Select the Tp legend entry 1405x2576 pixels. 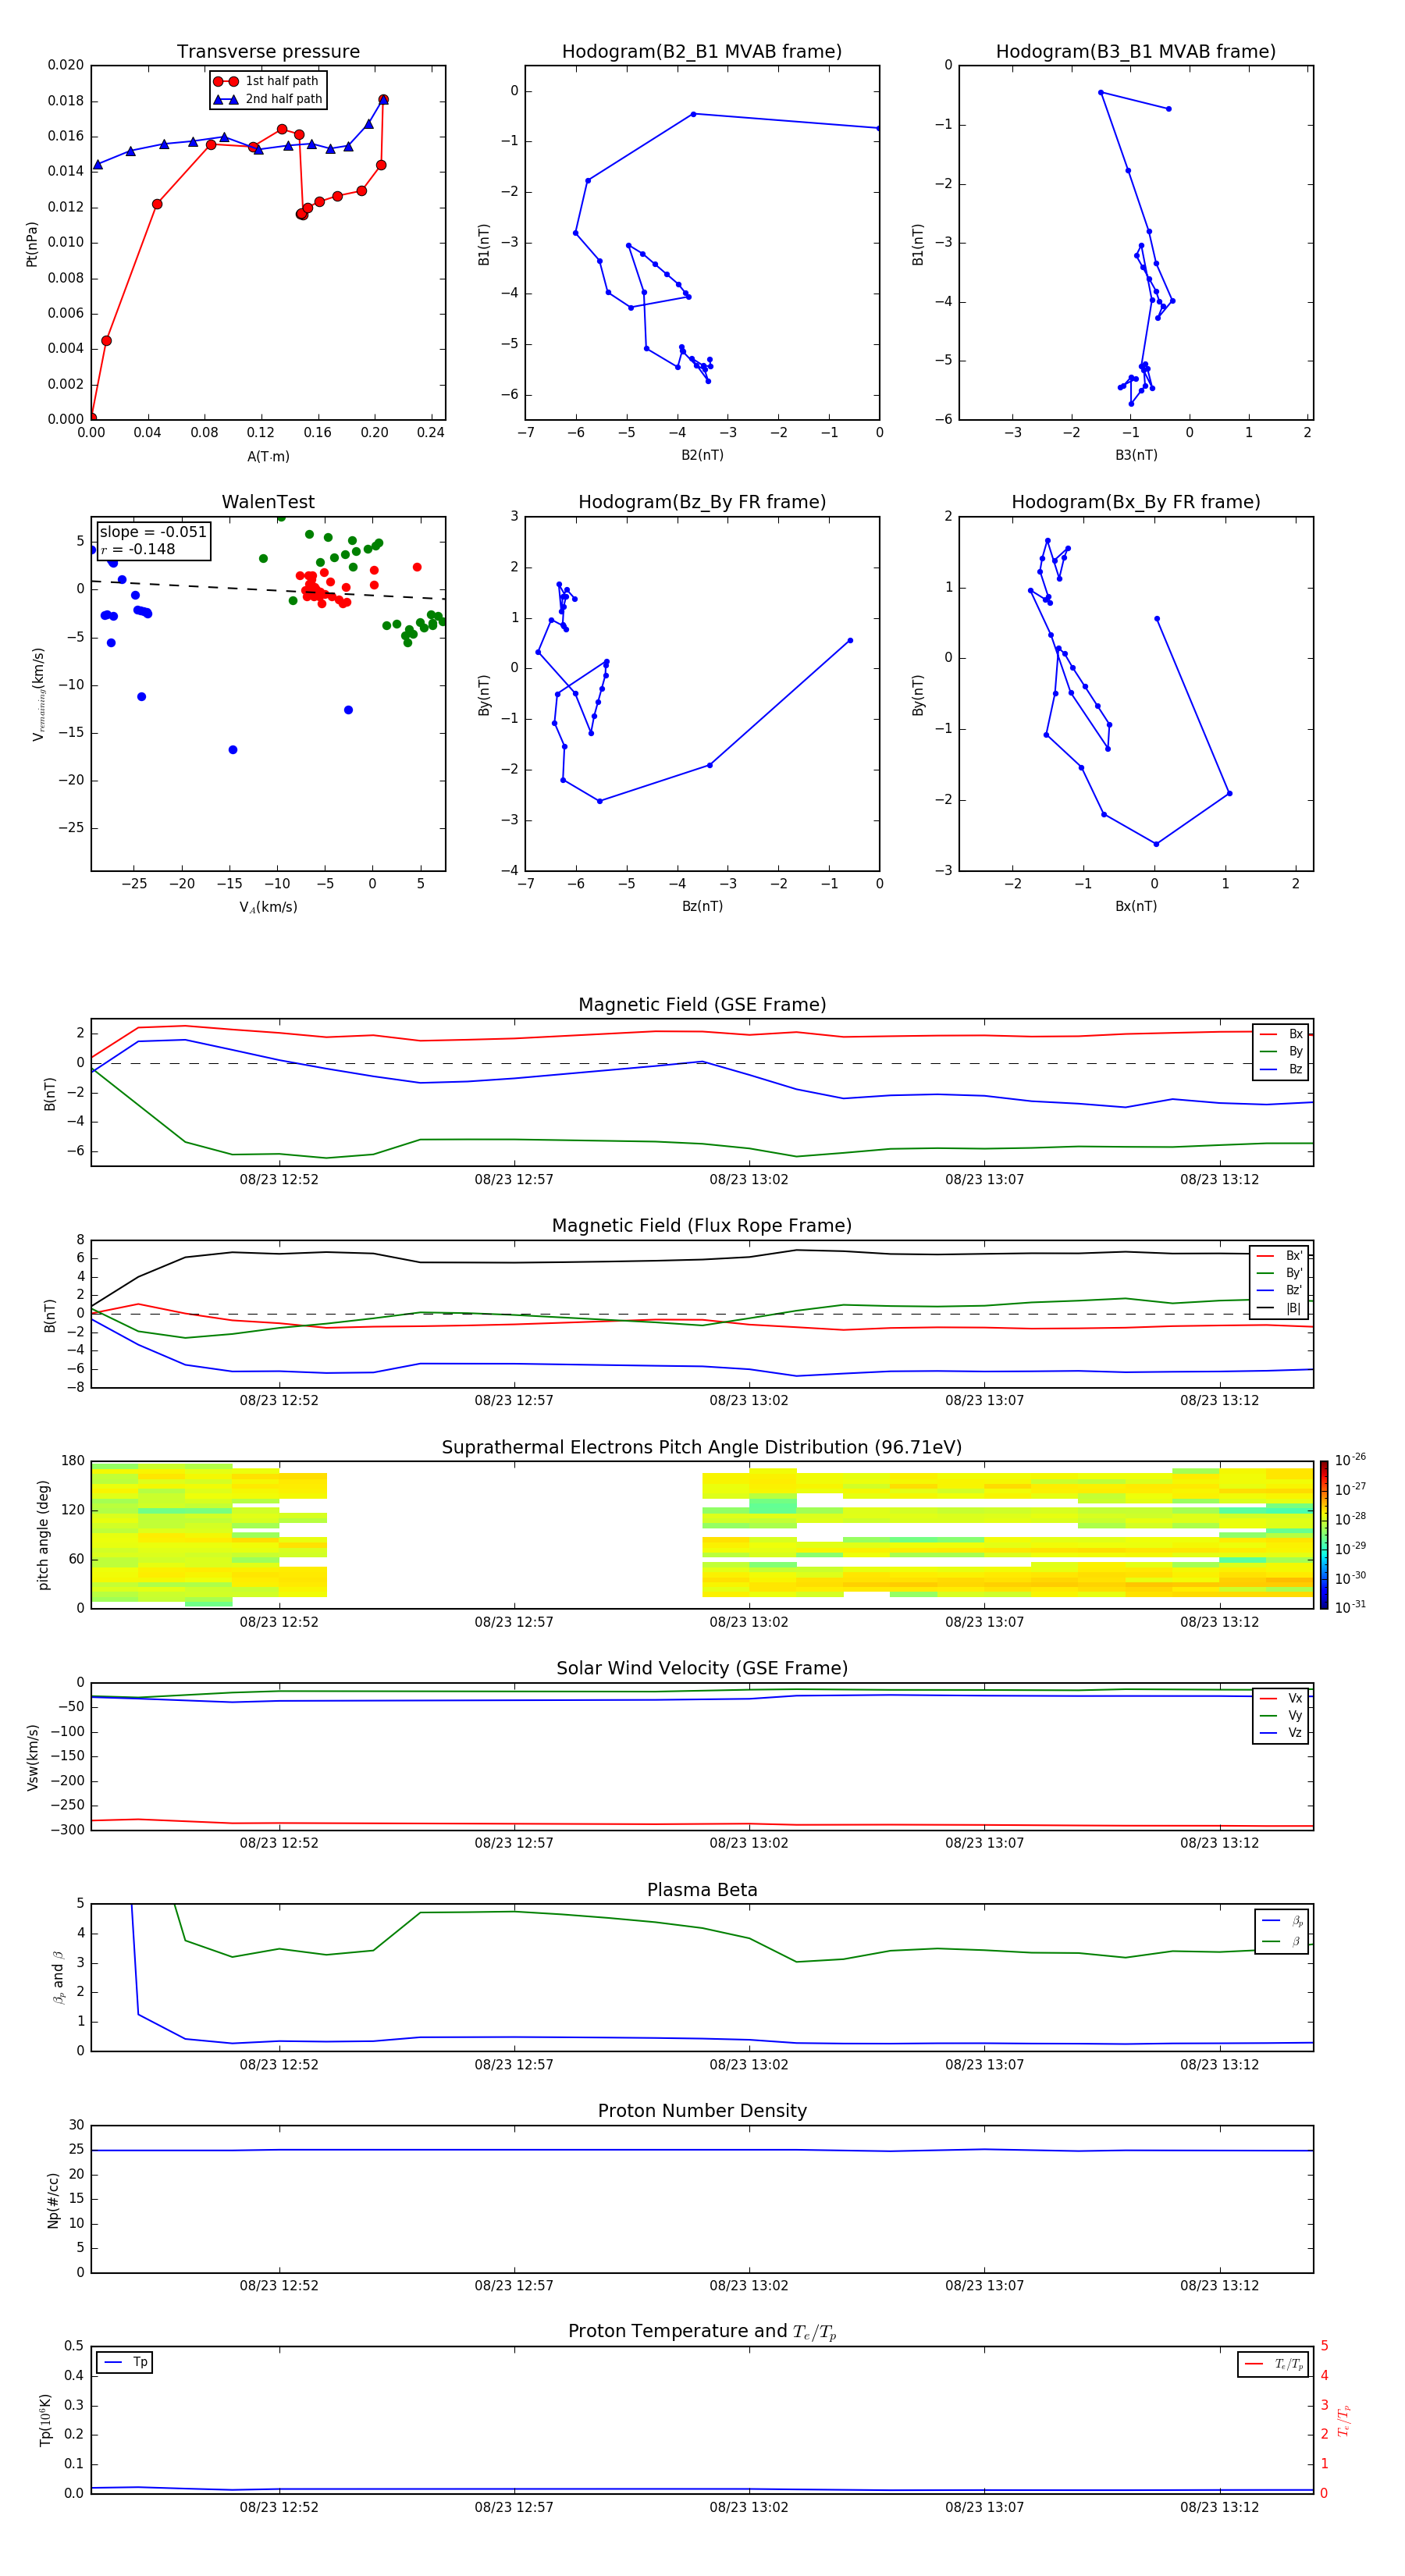(125, 2362)
